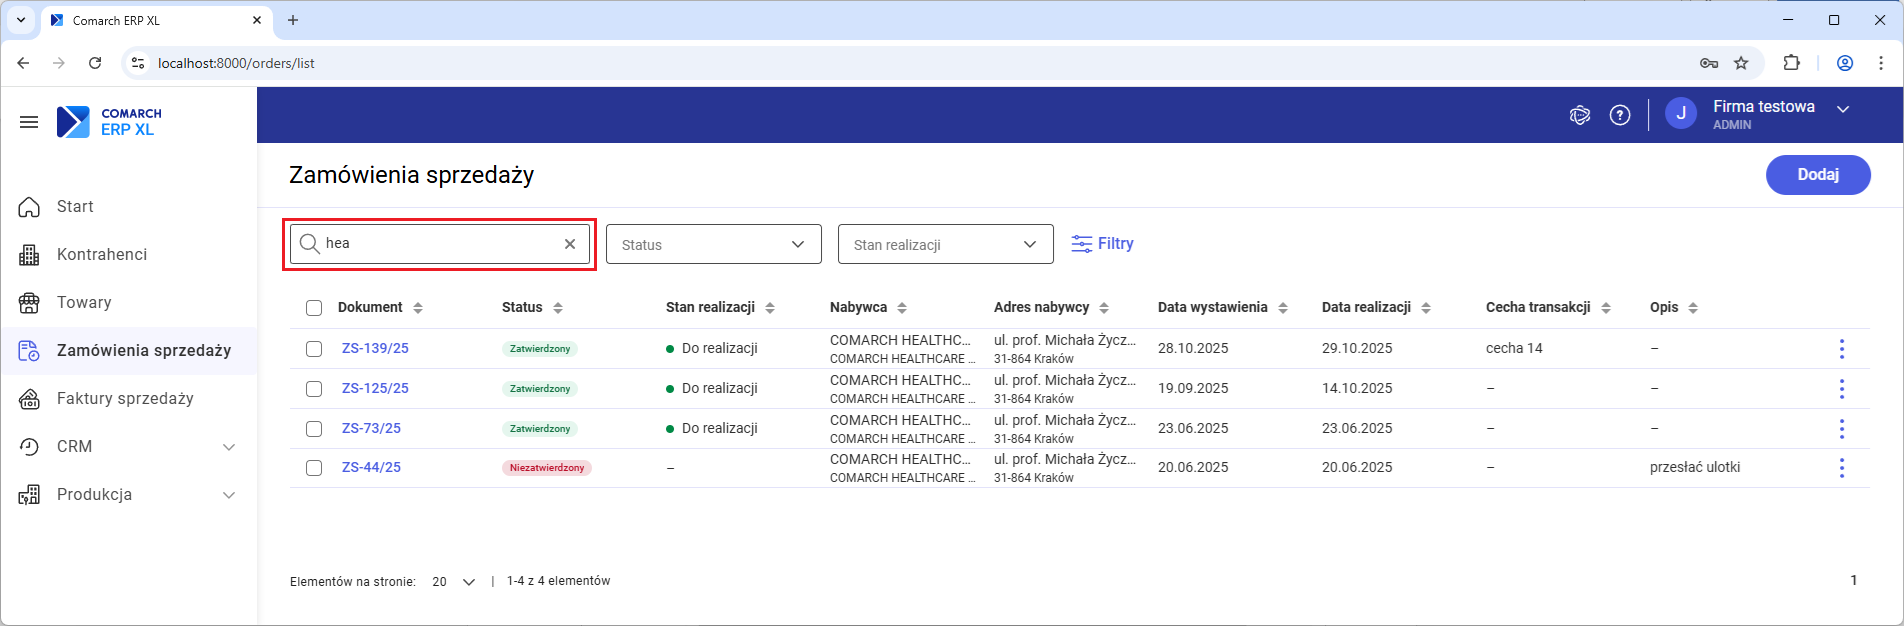
Task: Check the box for order ZS-125/25
Action: coord(314,389)
